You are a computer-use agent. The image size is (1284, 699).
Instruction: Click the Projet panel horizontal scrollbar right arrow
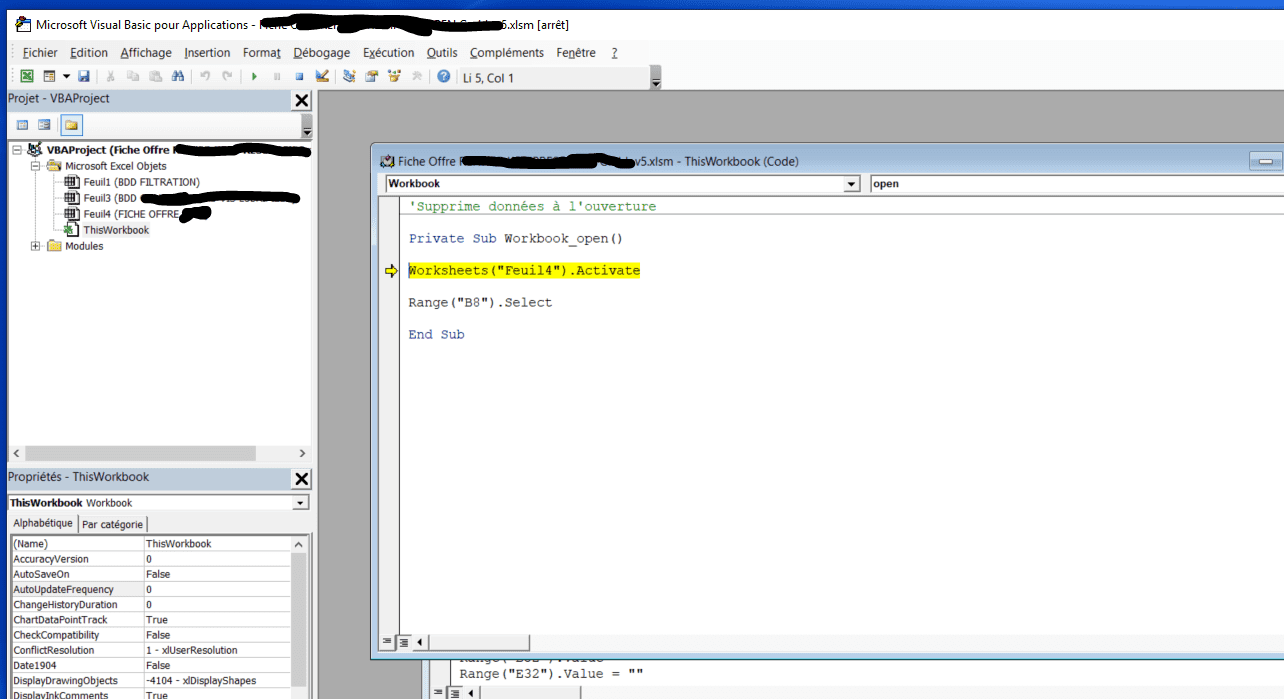(303, 453)
